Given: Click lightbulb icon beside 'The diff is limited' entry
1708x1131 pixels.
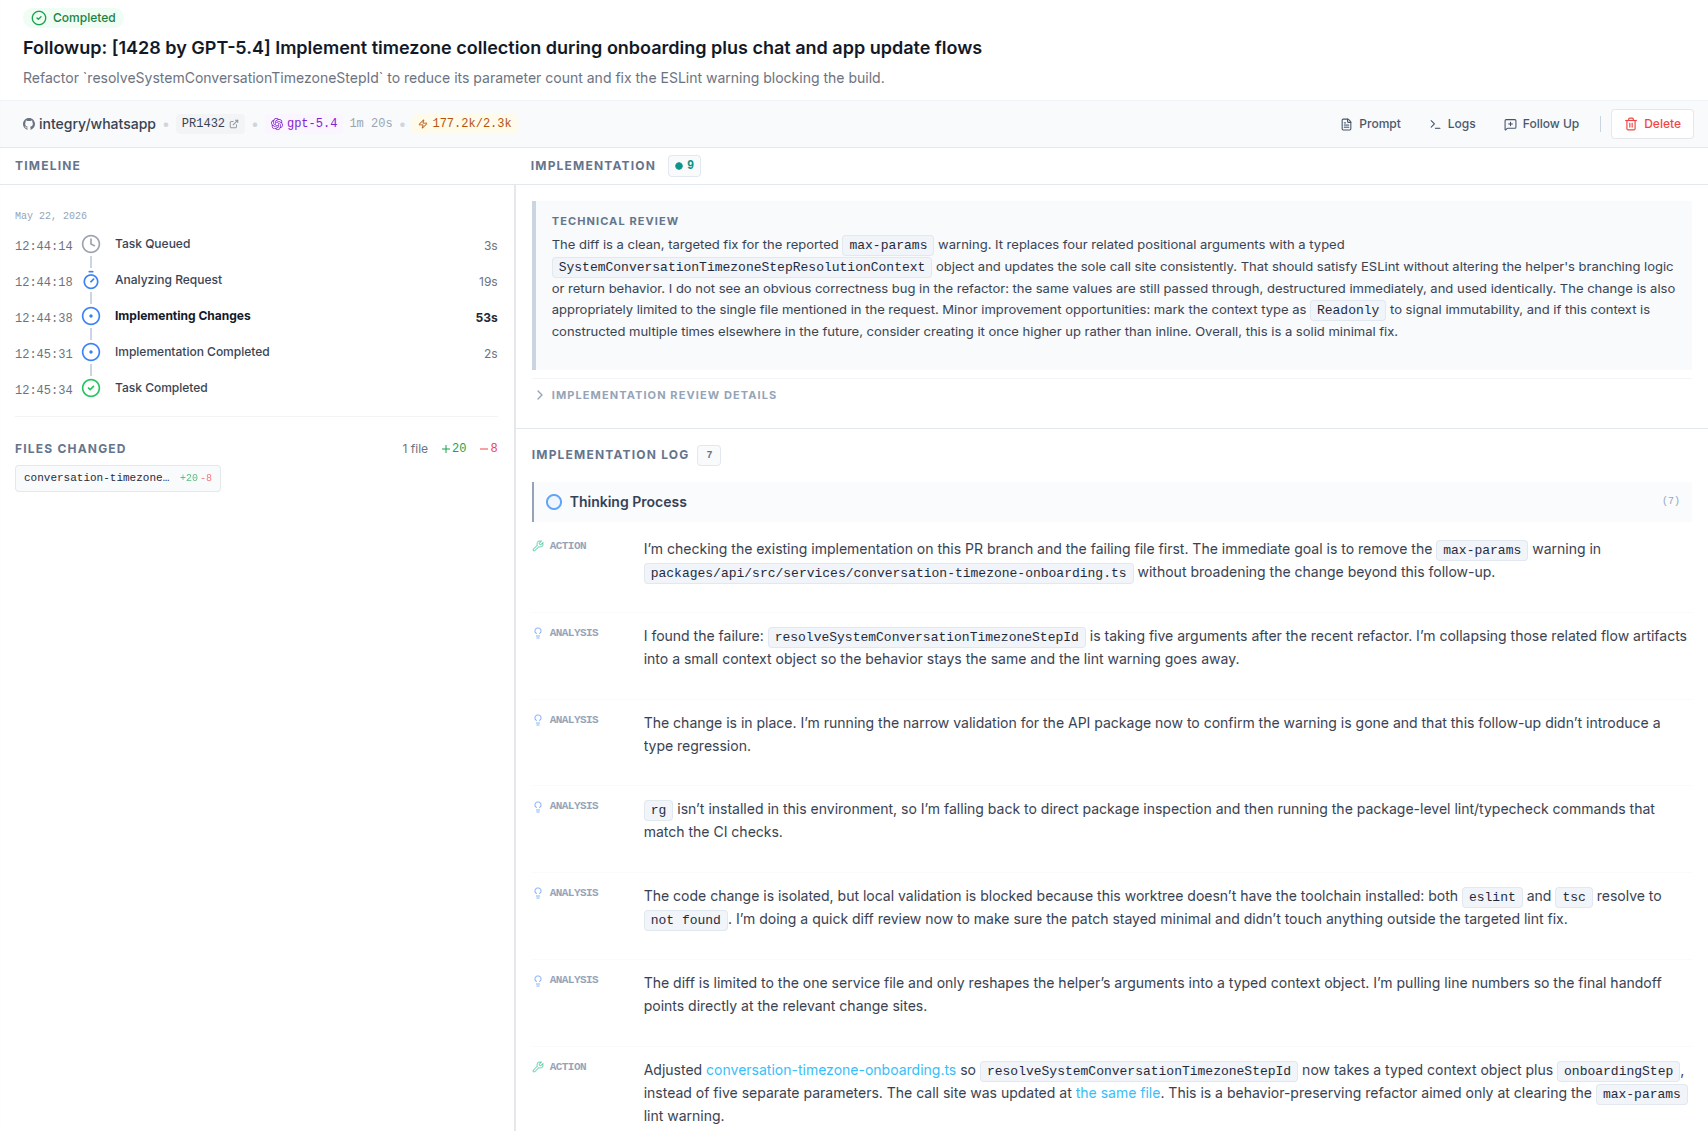Looking at the screenshot, I should pyautogui.click(x=538, y=980).
